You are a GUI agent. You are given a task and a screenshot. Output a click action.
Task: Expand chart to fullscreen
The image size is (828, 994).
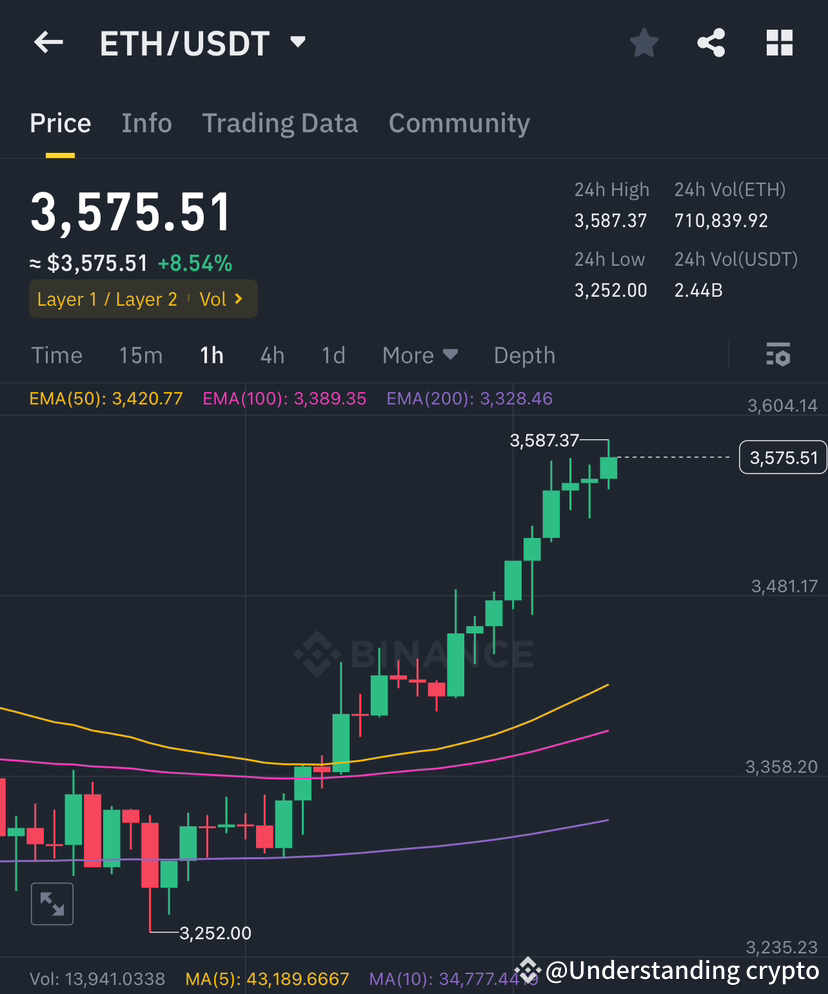point(52,903)
